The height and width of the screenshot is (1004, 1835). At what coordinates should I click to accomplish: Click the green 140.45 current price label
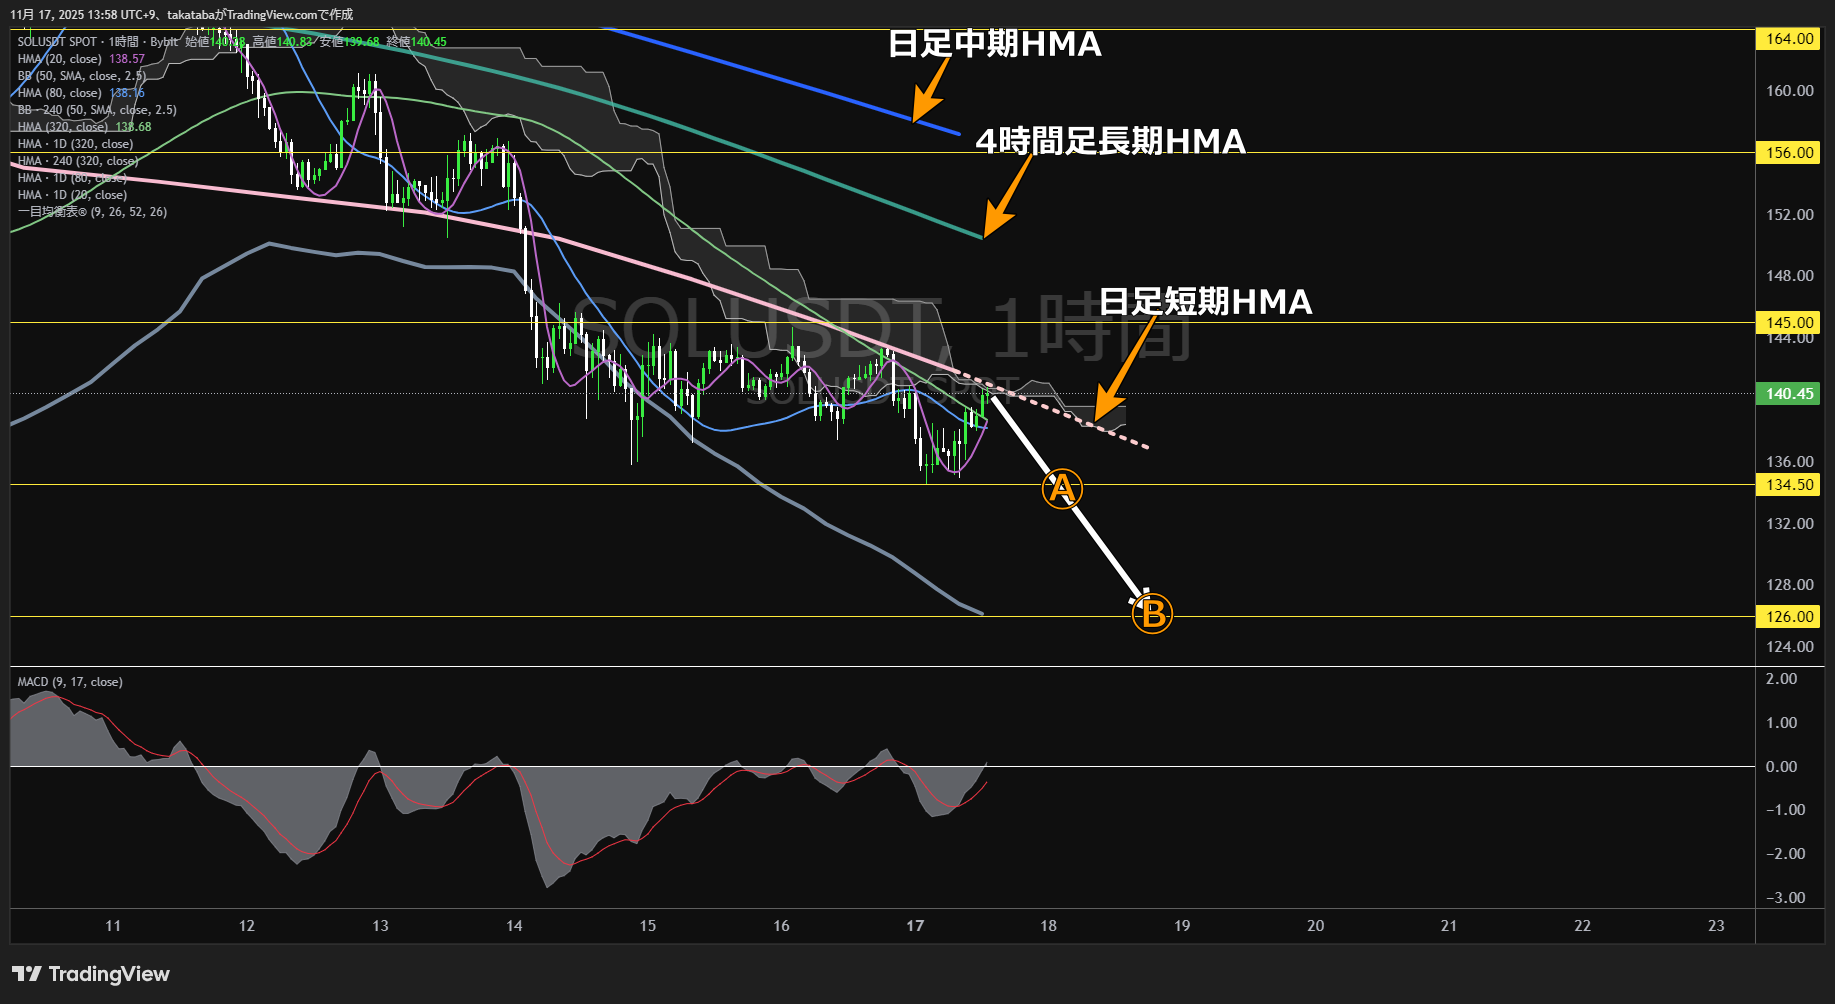tap(1788, 394)
